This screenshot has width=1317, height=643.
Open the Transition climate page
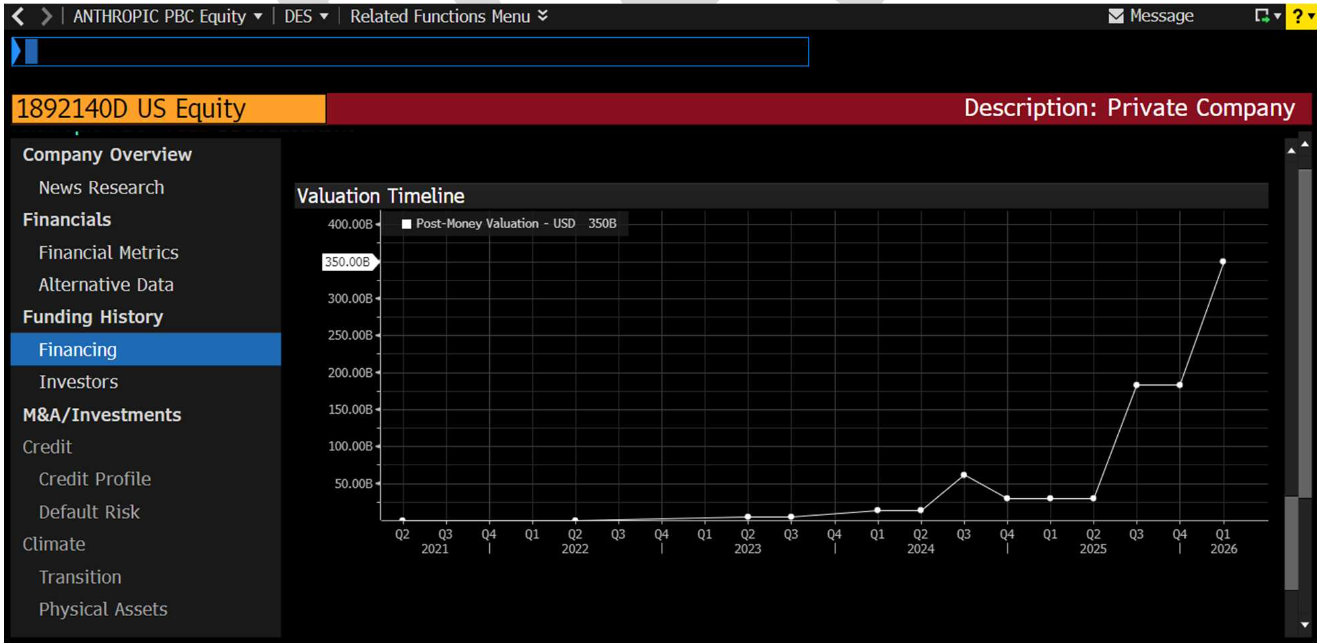(x=80, y=577)
